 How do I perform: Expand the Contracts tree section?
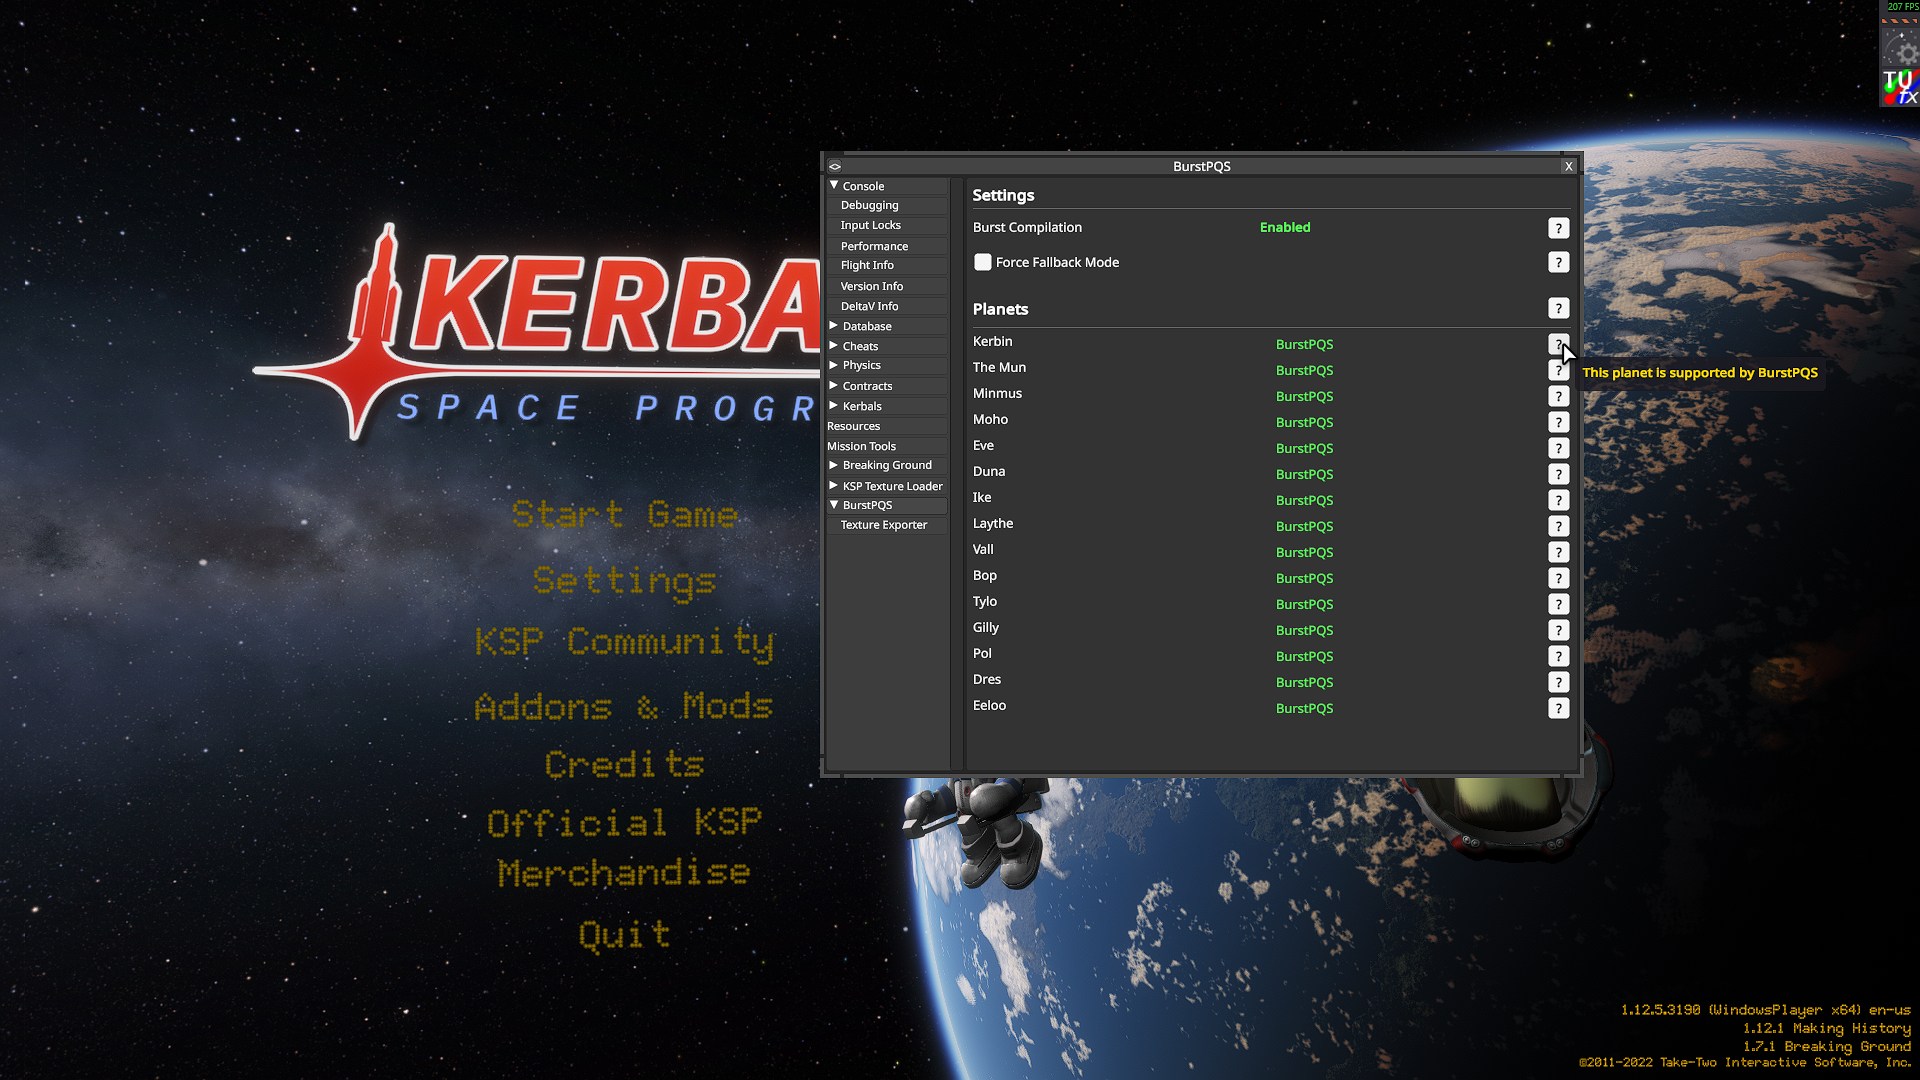pyautogui.click(x=834, y=385)
